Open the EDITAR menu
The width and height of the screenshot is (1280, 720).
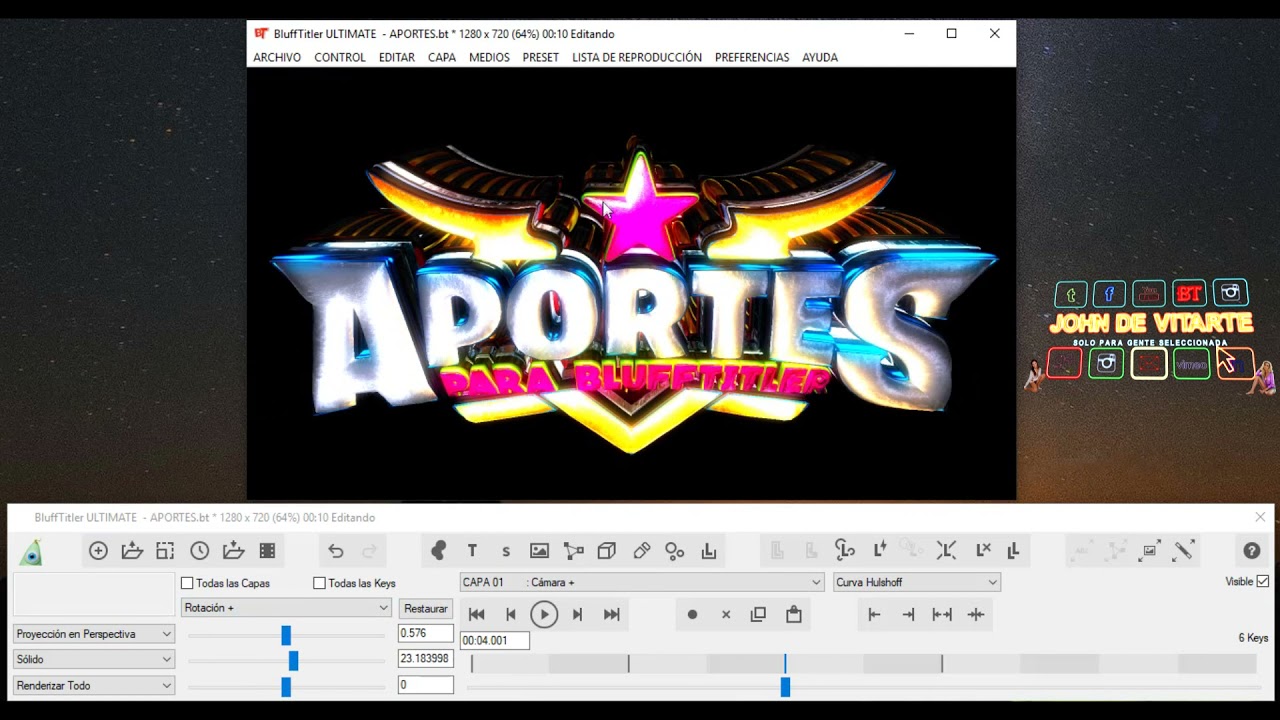tap(397, 58)
